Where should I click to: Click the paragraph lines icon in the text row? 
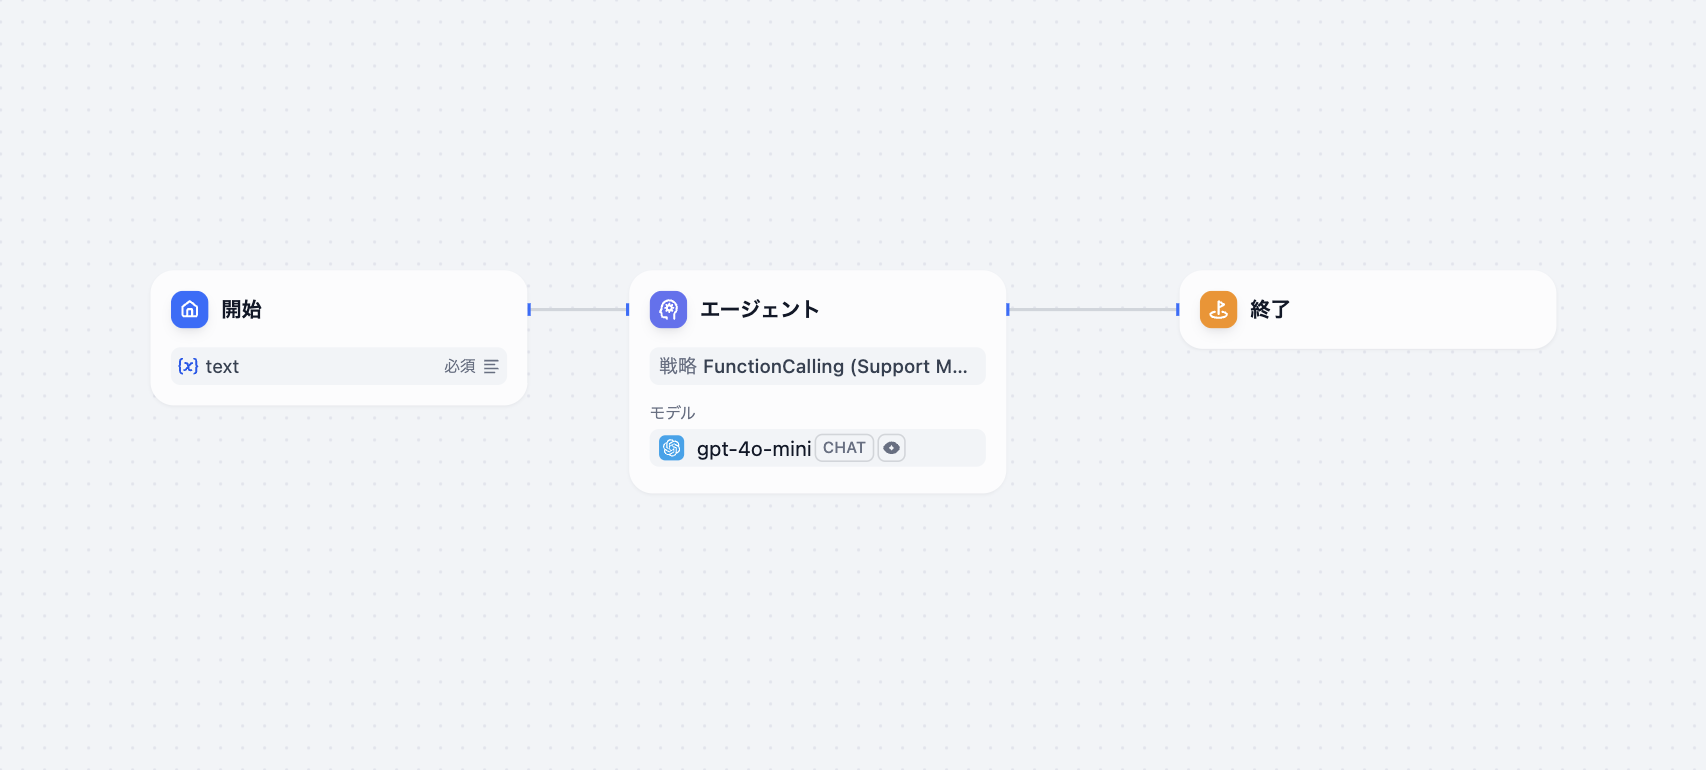point(491,367)
